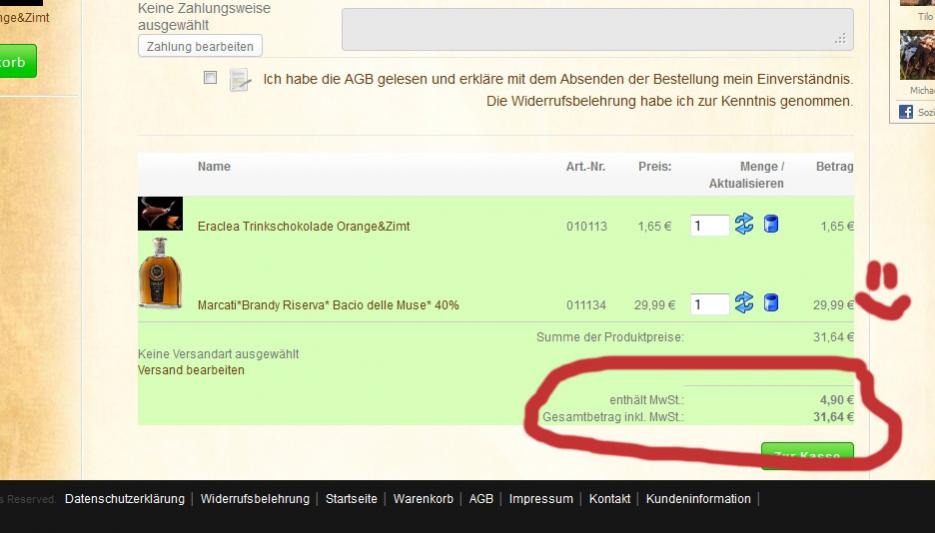
Task: Click the order comment text area
Action: (597, 29)
